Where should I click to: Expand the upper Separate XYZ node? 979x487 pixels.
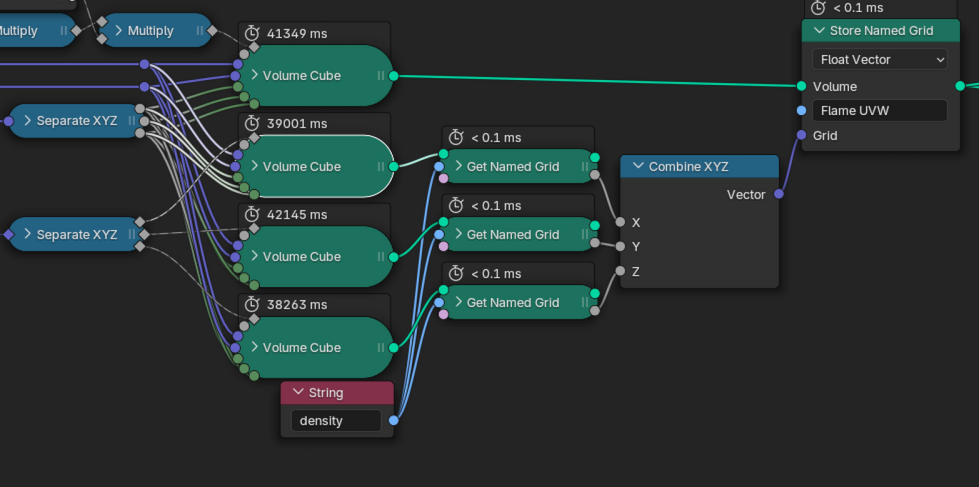(28, 121)
